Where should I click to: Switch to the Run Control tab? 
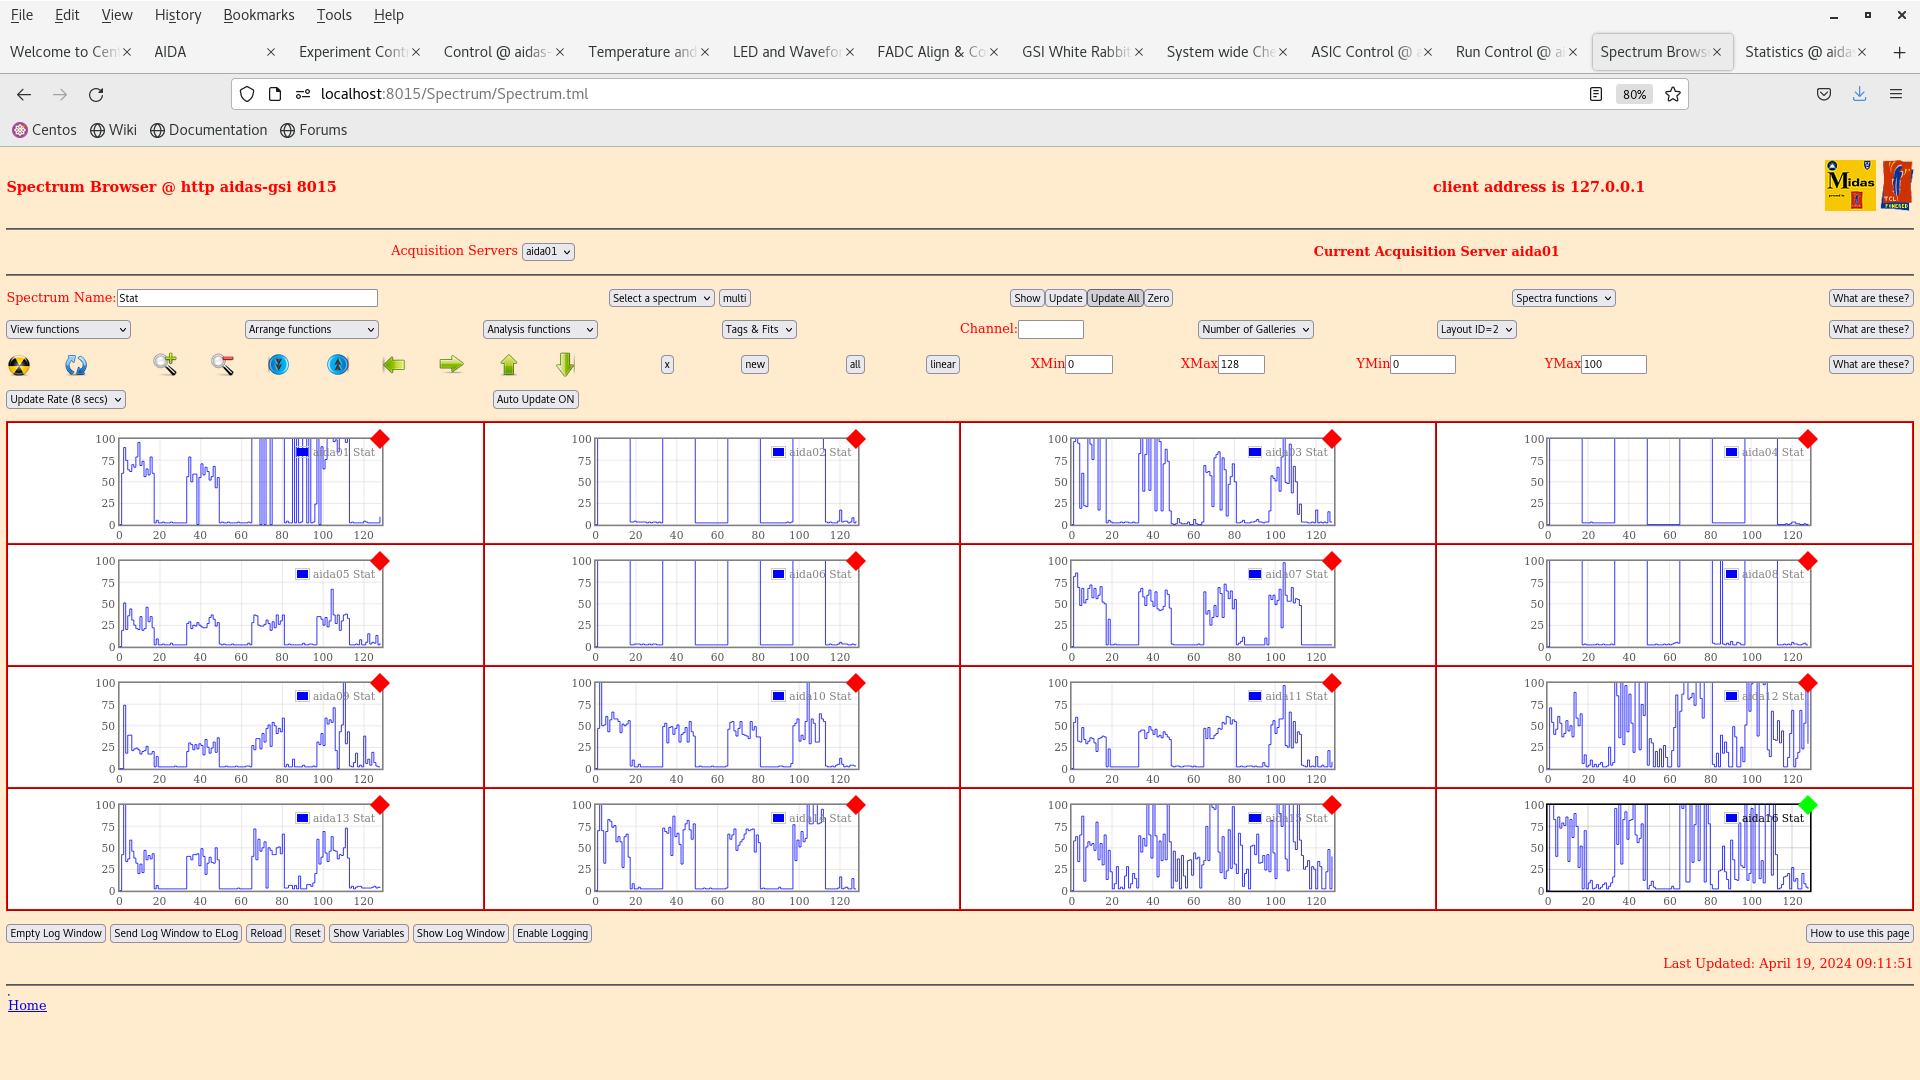[1517, 52]
